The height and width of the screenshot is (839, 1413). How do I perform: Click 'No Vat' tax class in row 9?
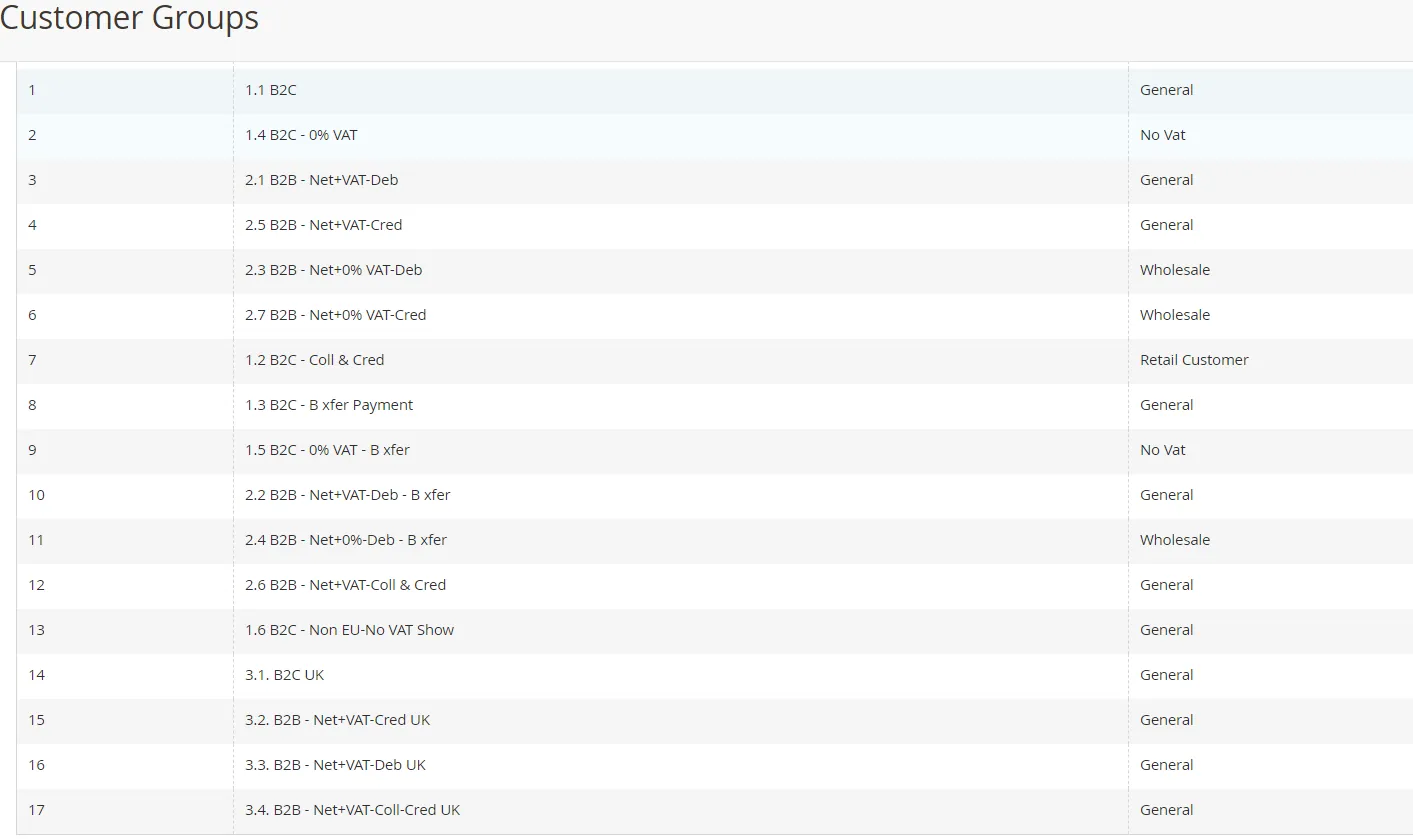(x=1162, y=450)
